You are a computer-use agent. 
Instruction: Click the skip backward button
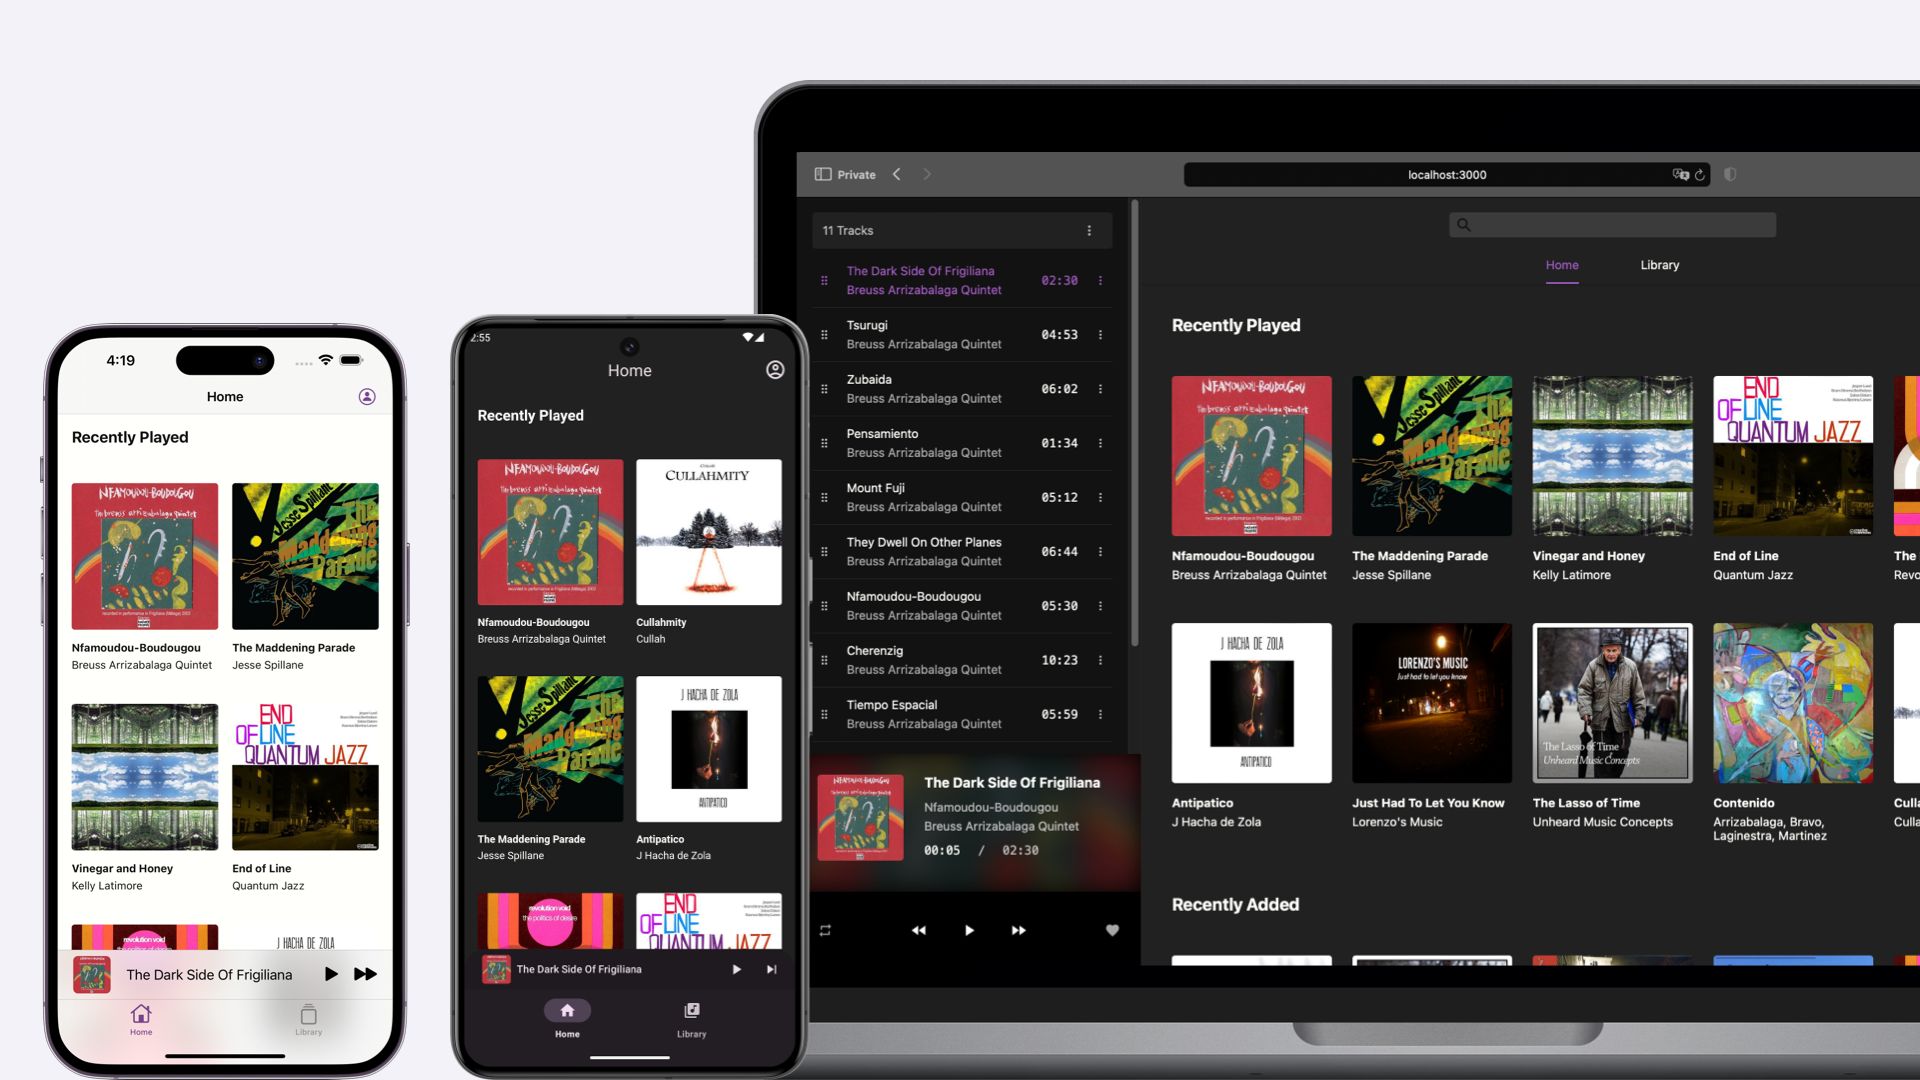tap(919, 930)
